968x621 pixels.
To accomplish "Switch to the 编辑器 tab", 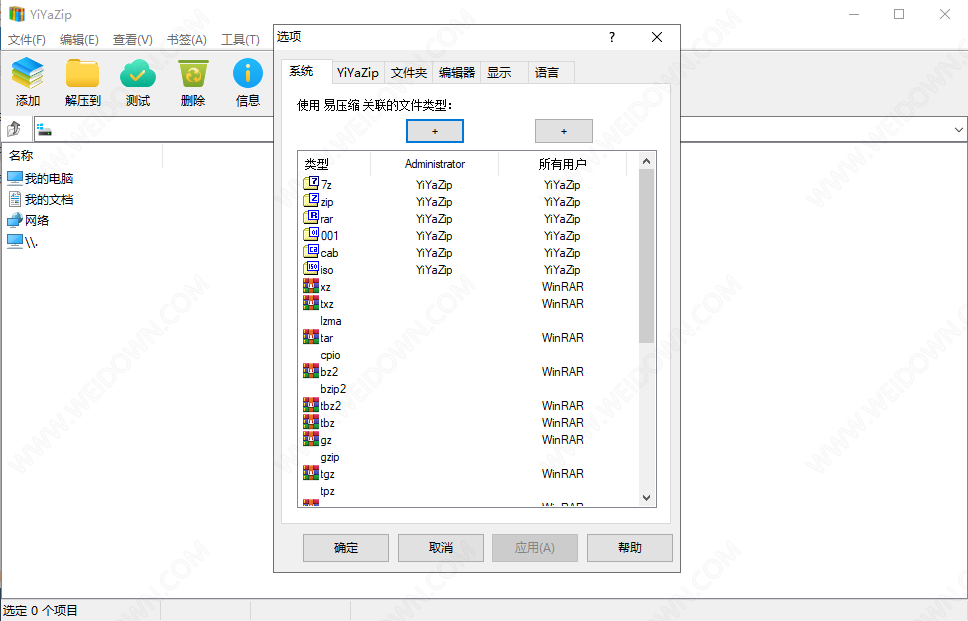I will point(457,73).
